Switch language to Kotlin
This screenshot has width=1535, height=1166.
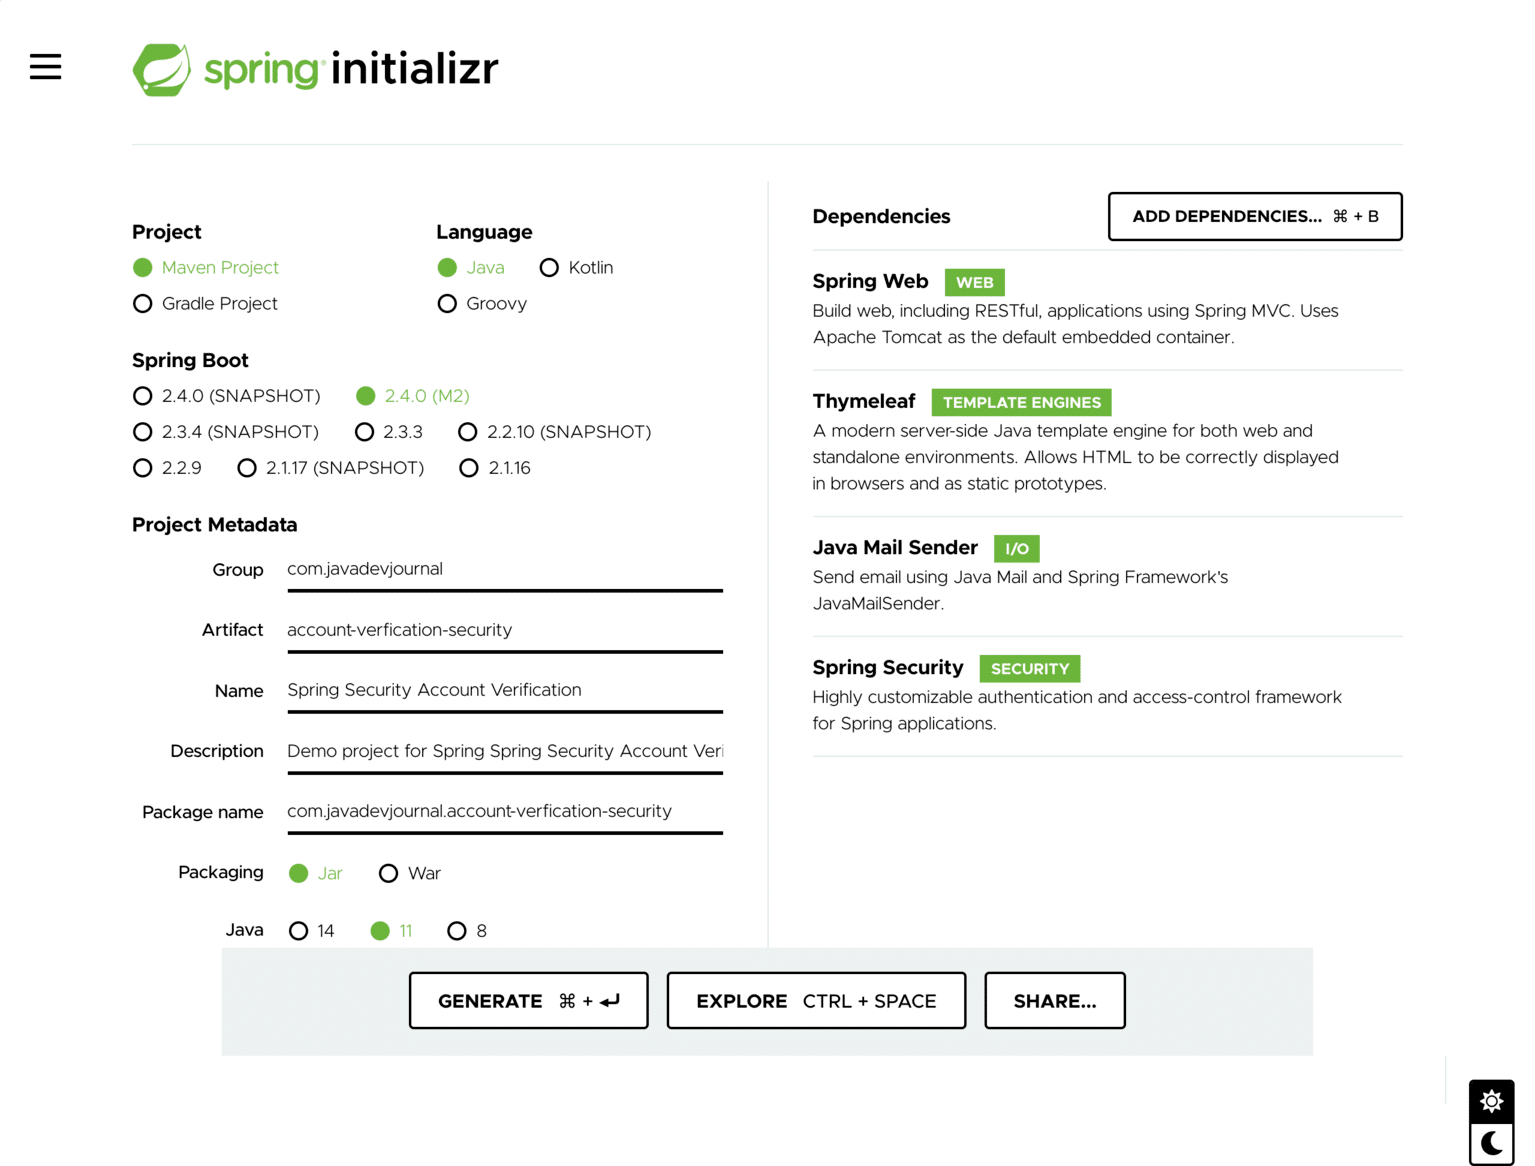549,267
